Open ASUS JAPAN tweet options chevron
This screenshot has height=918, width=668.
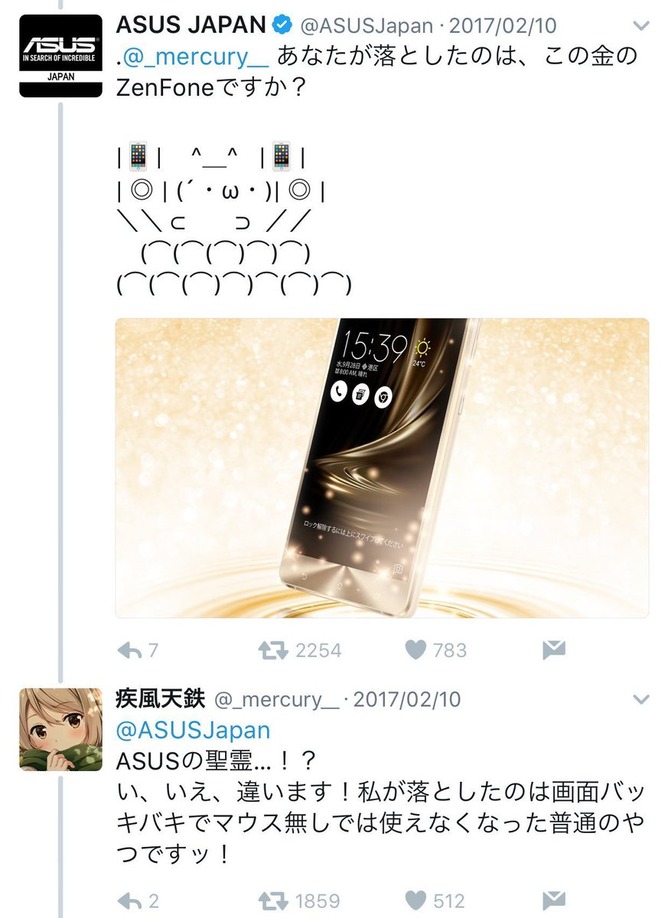tap(642, 26)
